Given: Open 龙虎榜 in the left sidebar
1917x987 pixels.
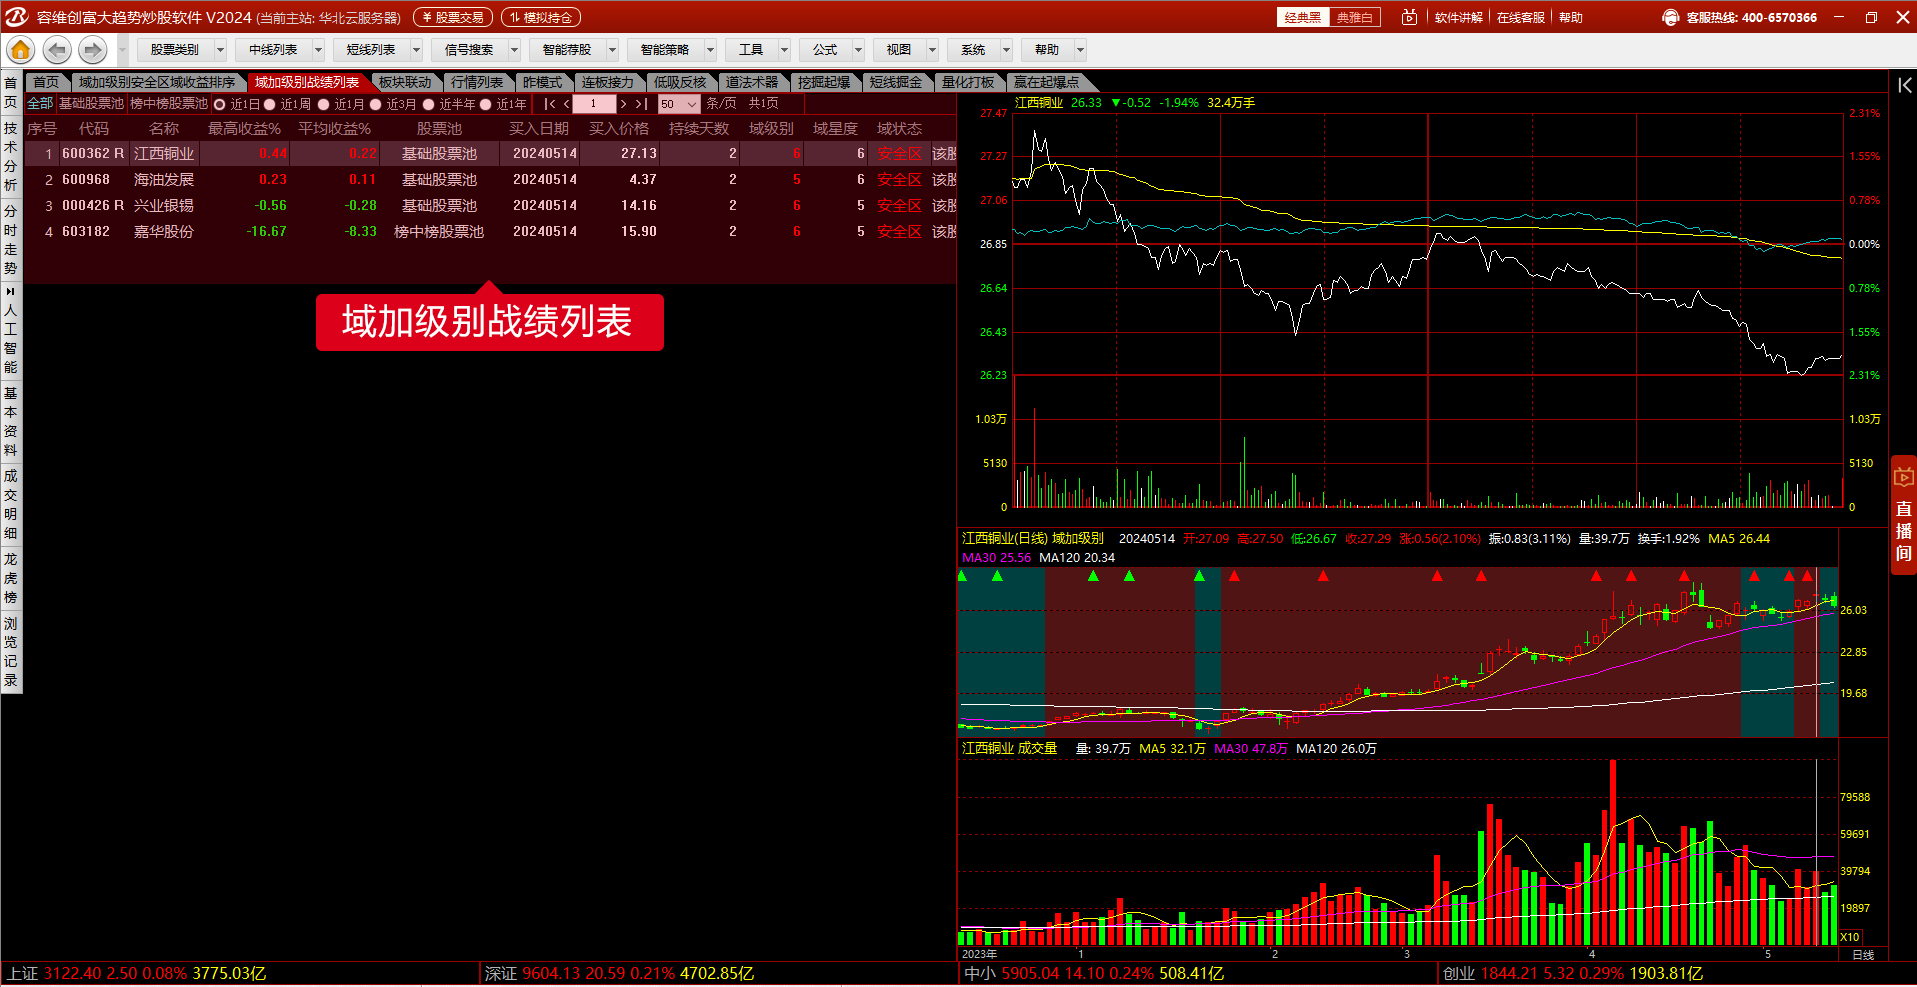Looking at the screenshot, I should click(11, 578).
